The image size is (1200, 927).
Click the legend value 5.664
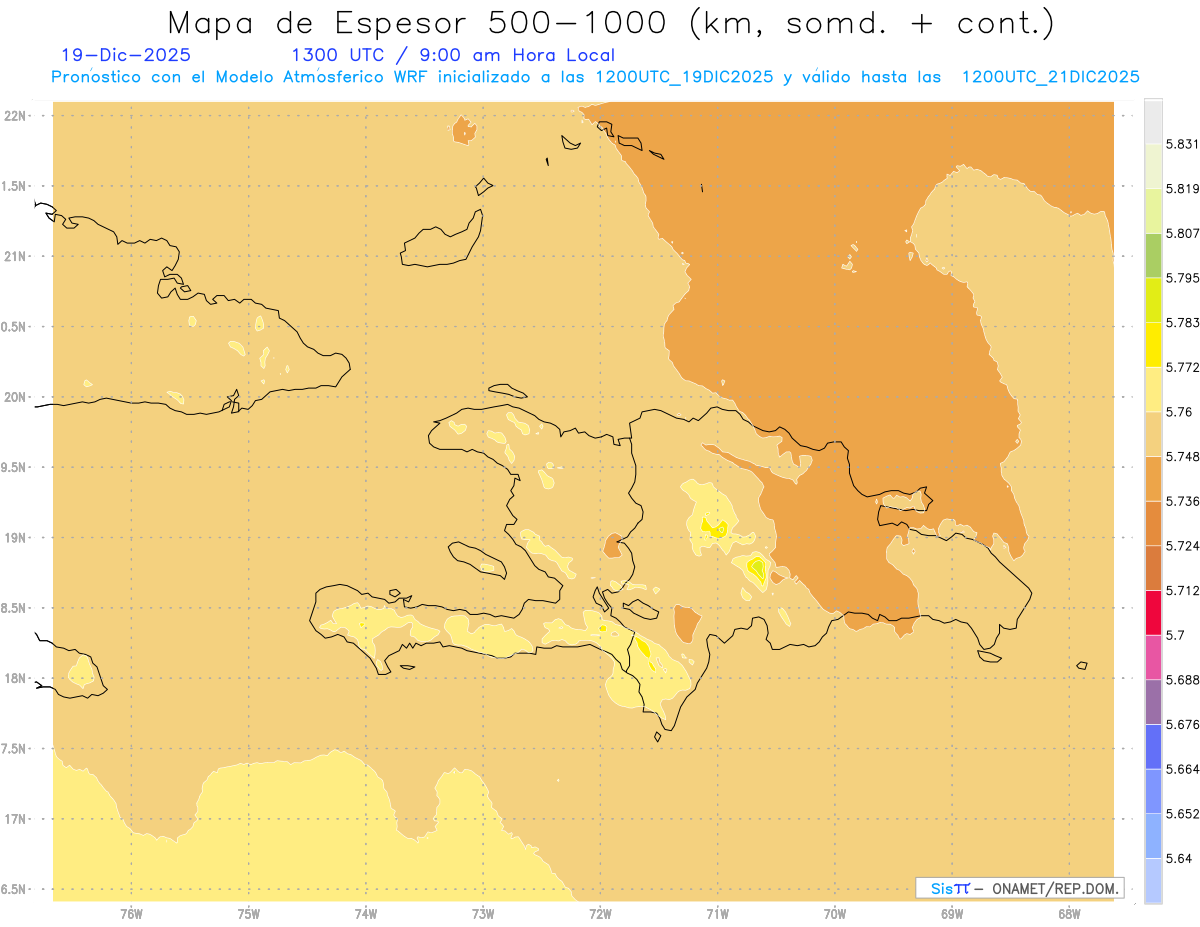coord(1182,769)
